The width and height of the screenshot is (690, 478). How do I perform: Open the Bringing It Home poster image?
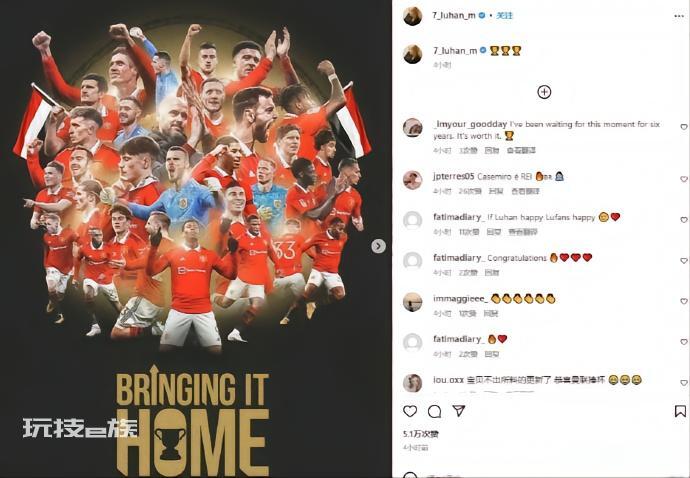(x=196, y=239)
